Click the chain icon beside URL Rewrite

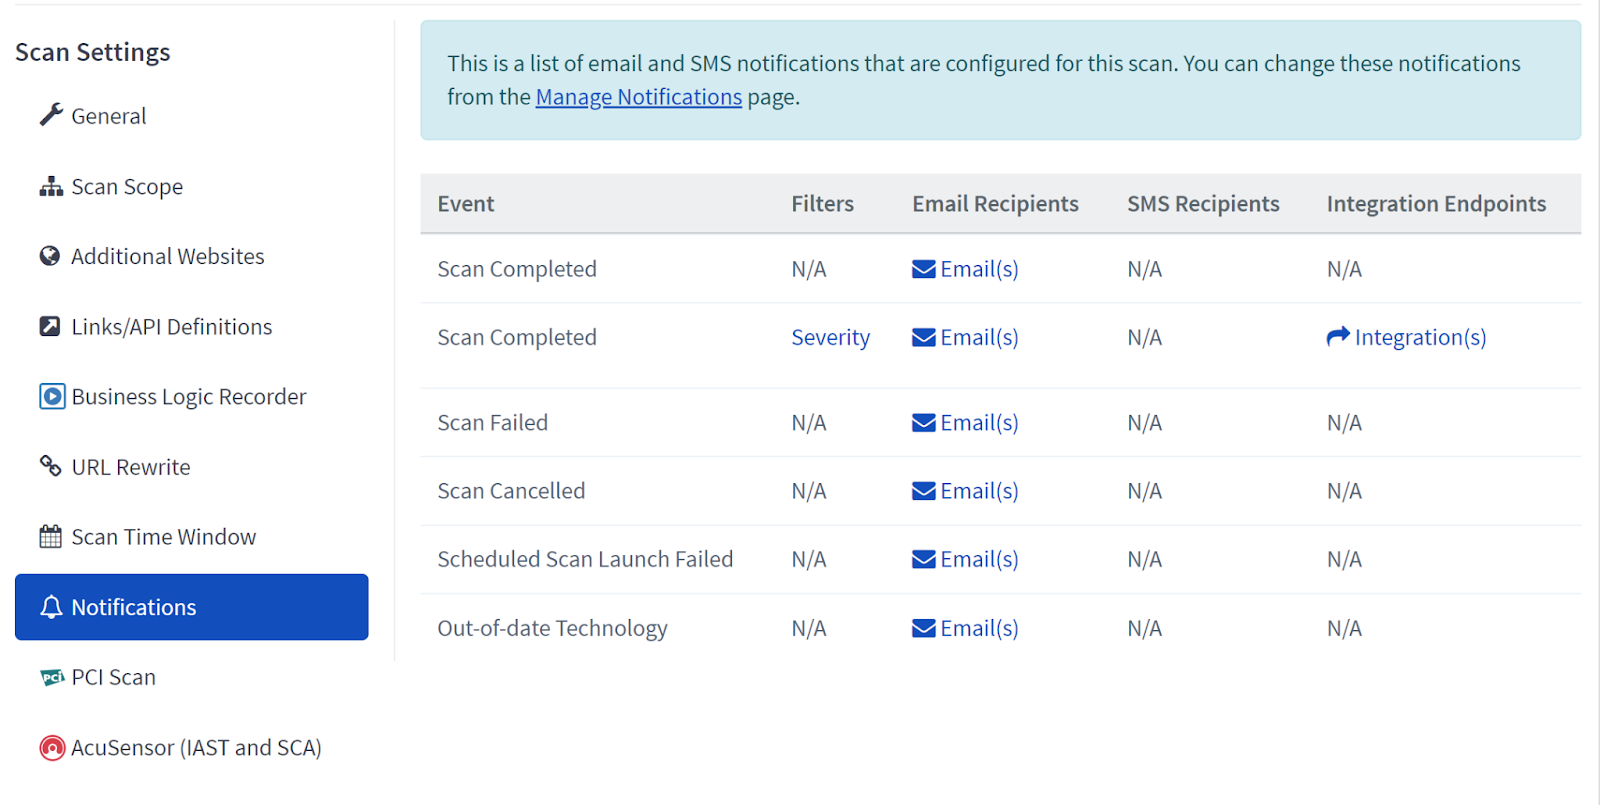tap(50, 466)
